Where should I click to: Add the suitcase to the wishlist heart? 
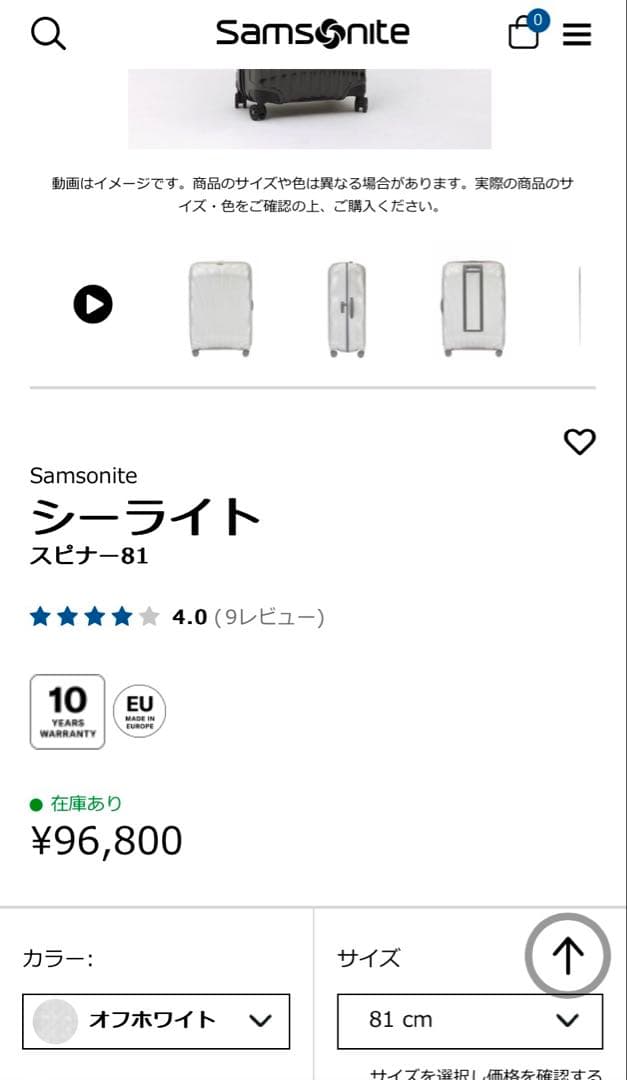click(x=580, y=441)
